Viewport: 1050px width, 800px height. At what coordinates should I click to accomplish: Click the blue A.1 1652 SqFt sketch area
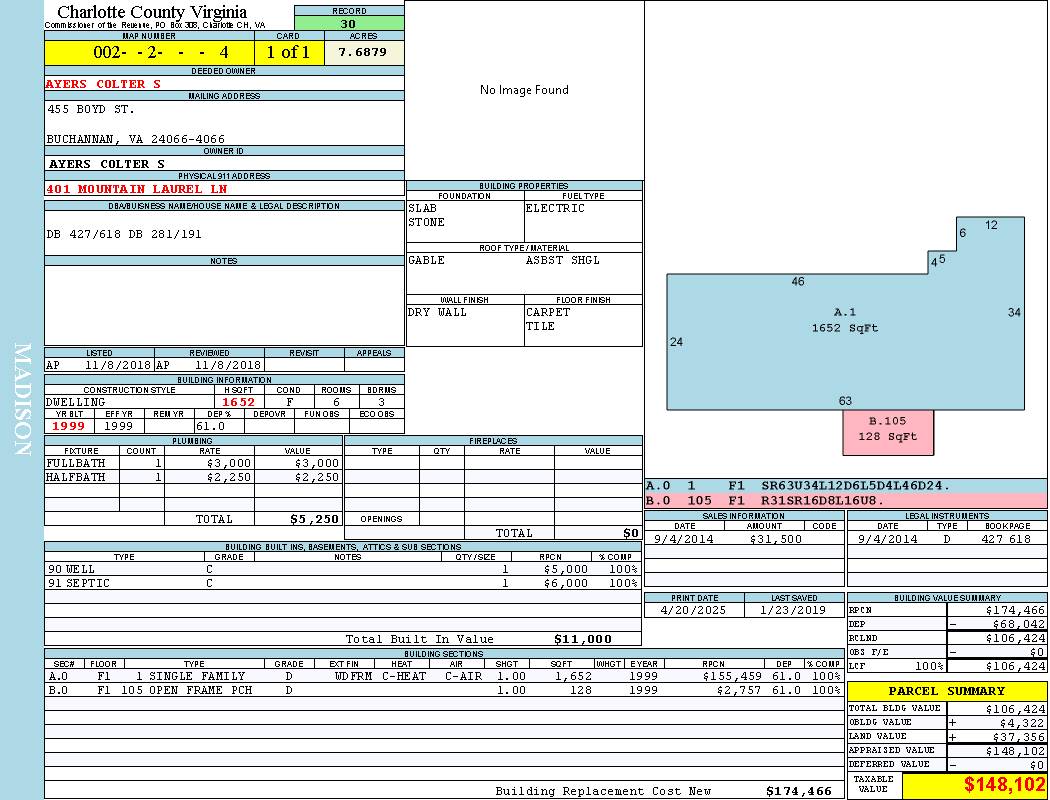[844, 320]
